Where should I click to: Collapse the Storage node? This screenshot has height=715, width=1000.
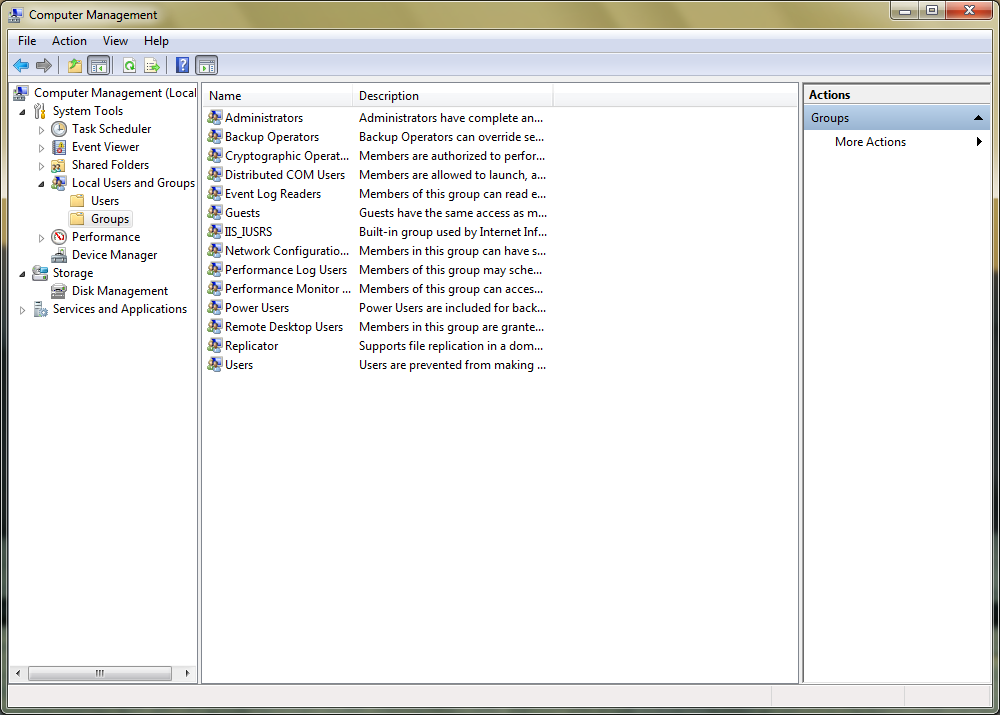pyautogui.click(x=22, y=274)
